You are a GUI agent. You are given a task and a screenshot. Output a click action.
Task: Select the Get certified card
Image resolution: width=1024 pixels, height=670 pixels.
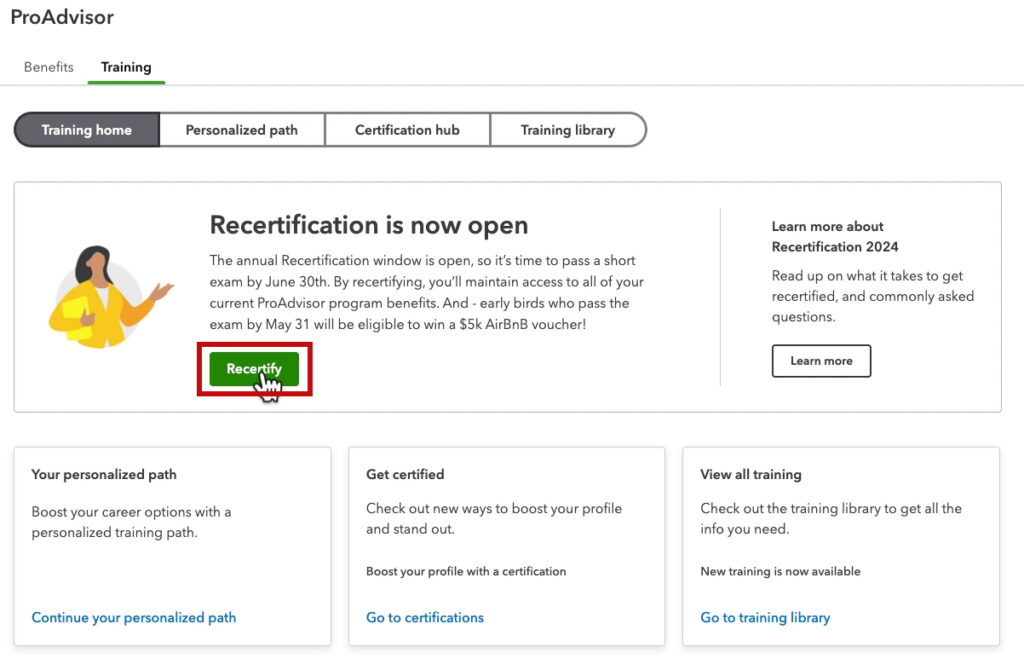coord(506,545)
